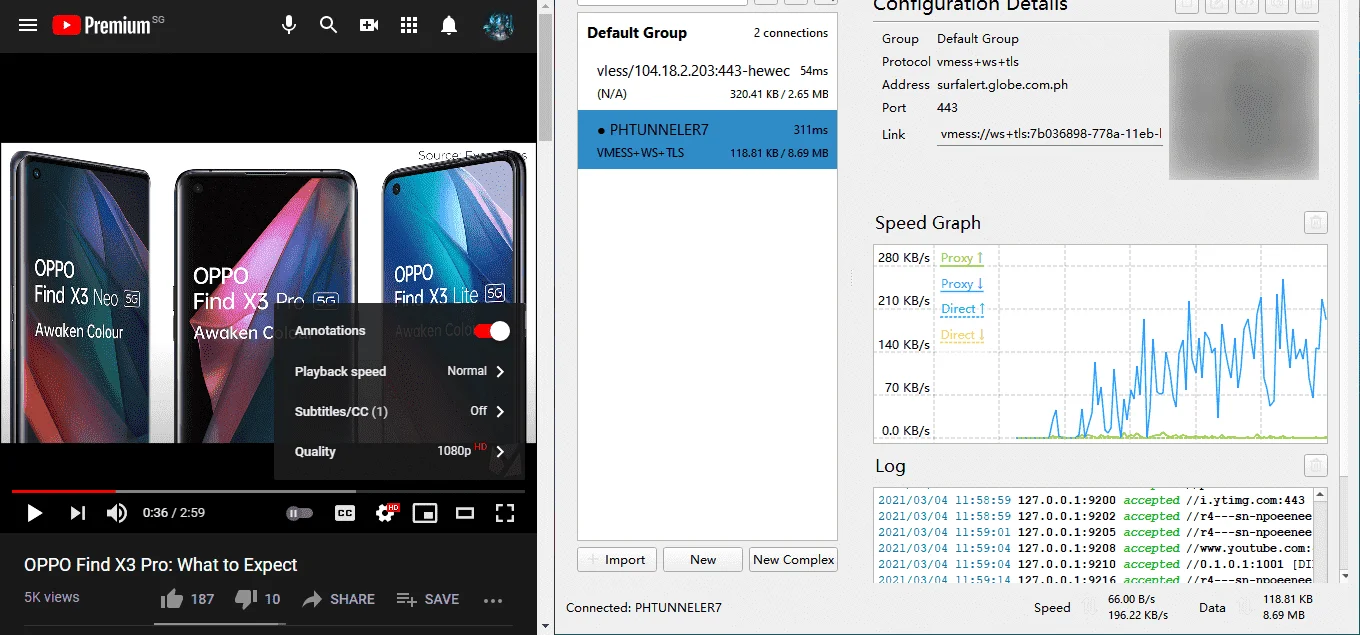The height and width of the screenshot is (635, 1360).
Task: Click the New Complex button
Action: [x=793, y=559]
